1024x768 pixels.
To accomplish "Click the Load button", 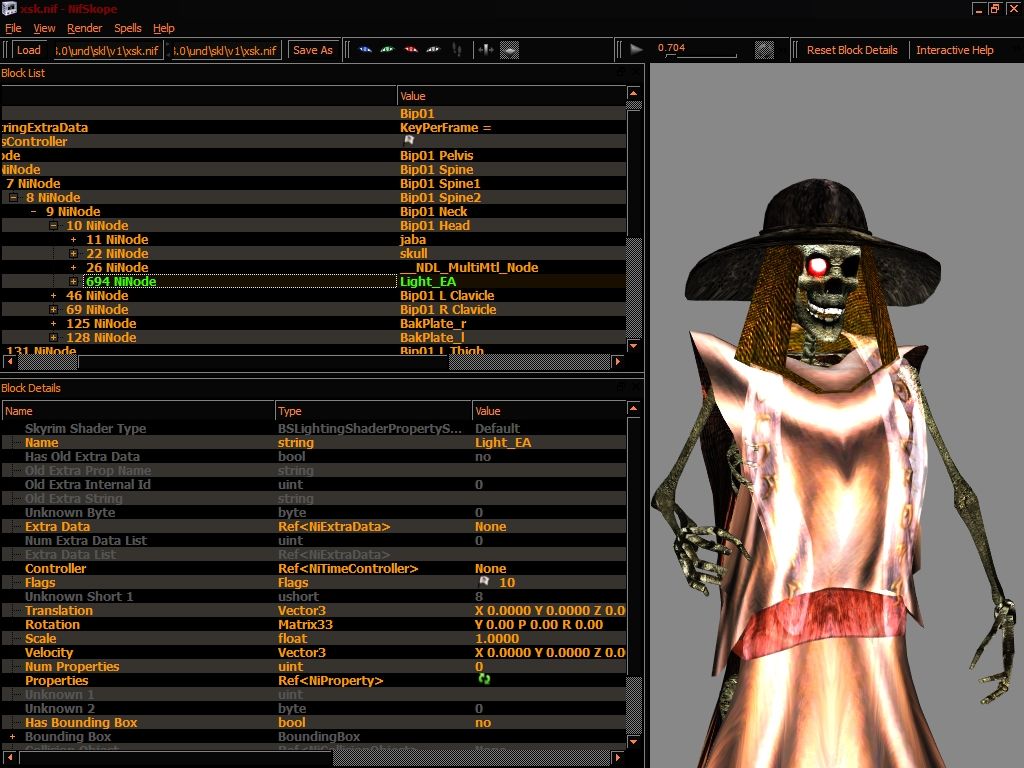I will pyautogui.click(x=29, y=50).
